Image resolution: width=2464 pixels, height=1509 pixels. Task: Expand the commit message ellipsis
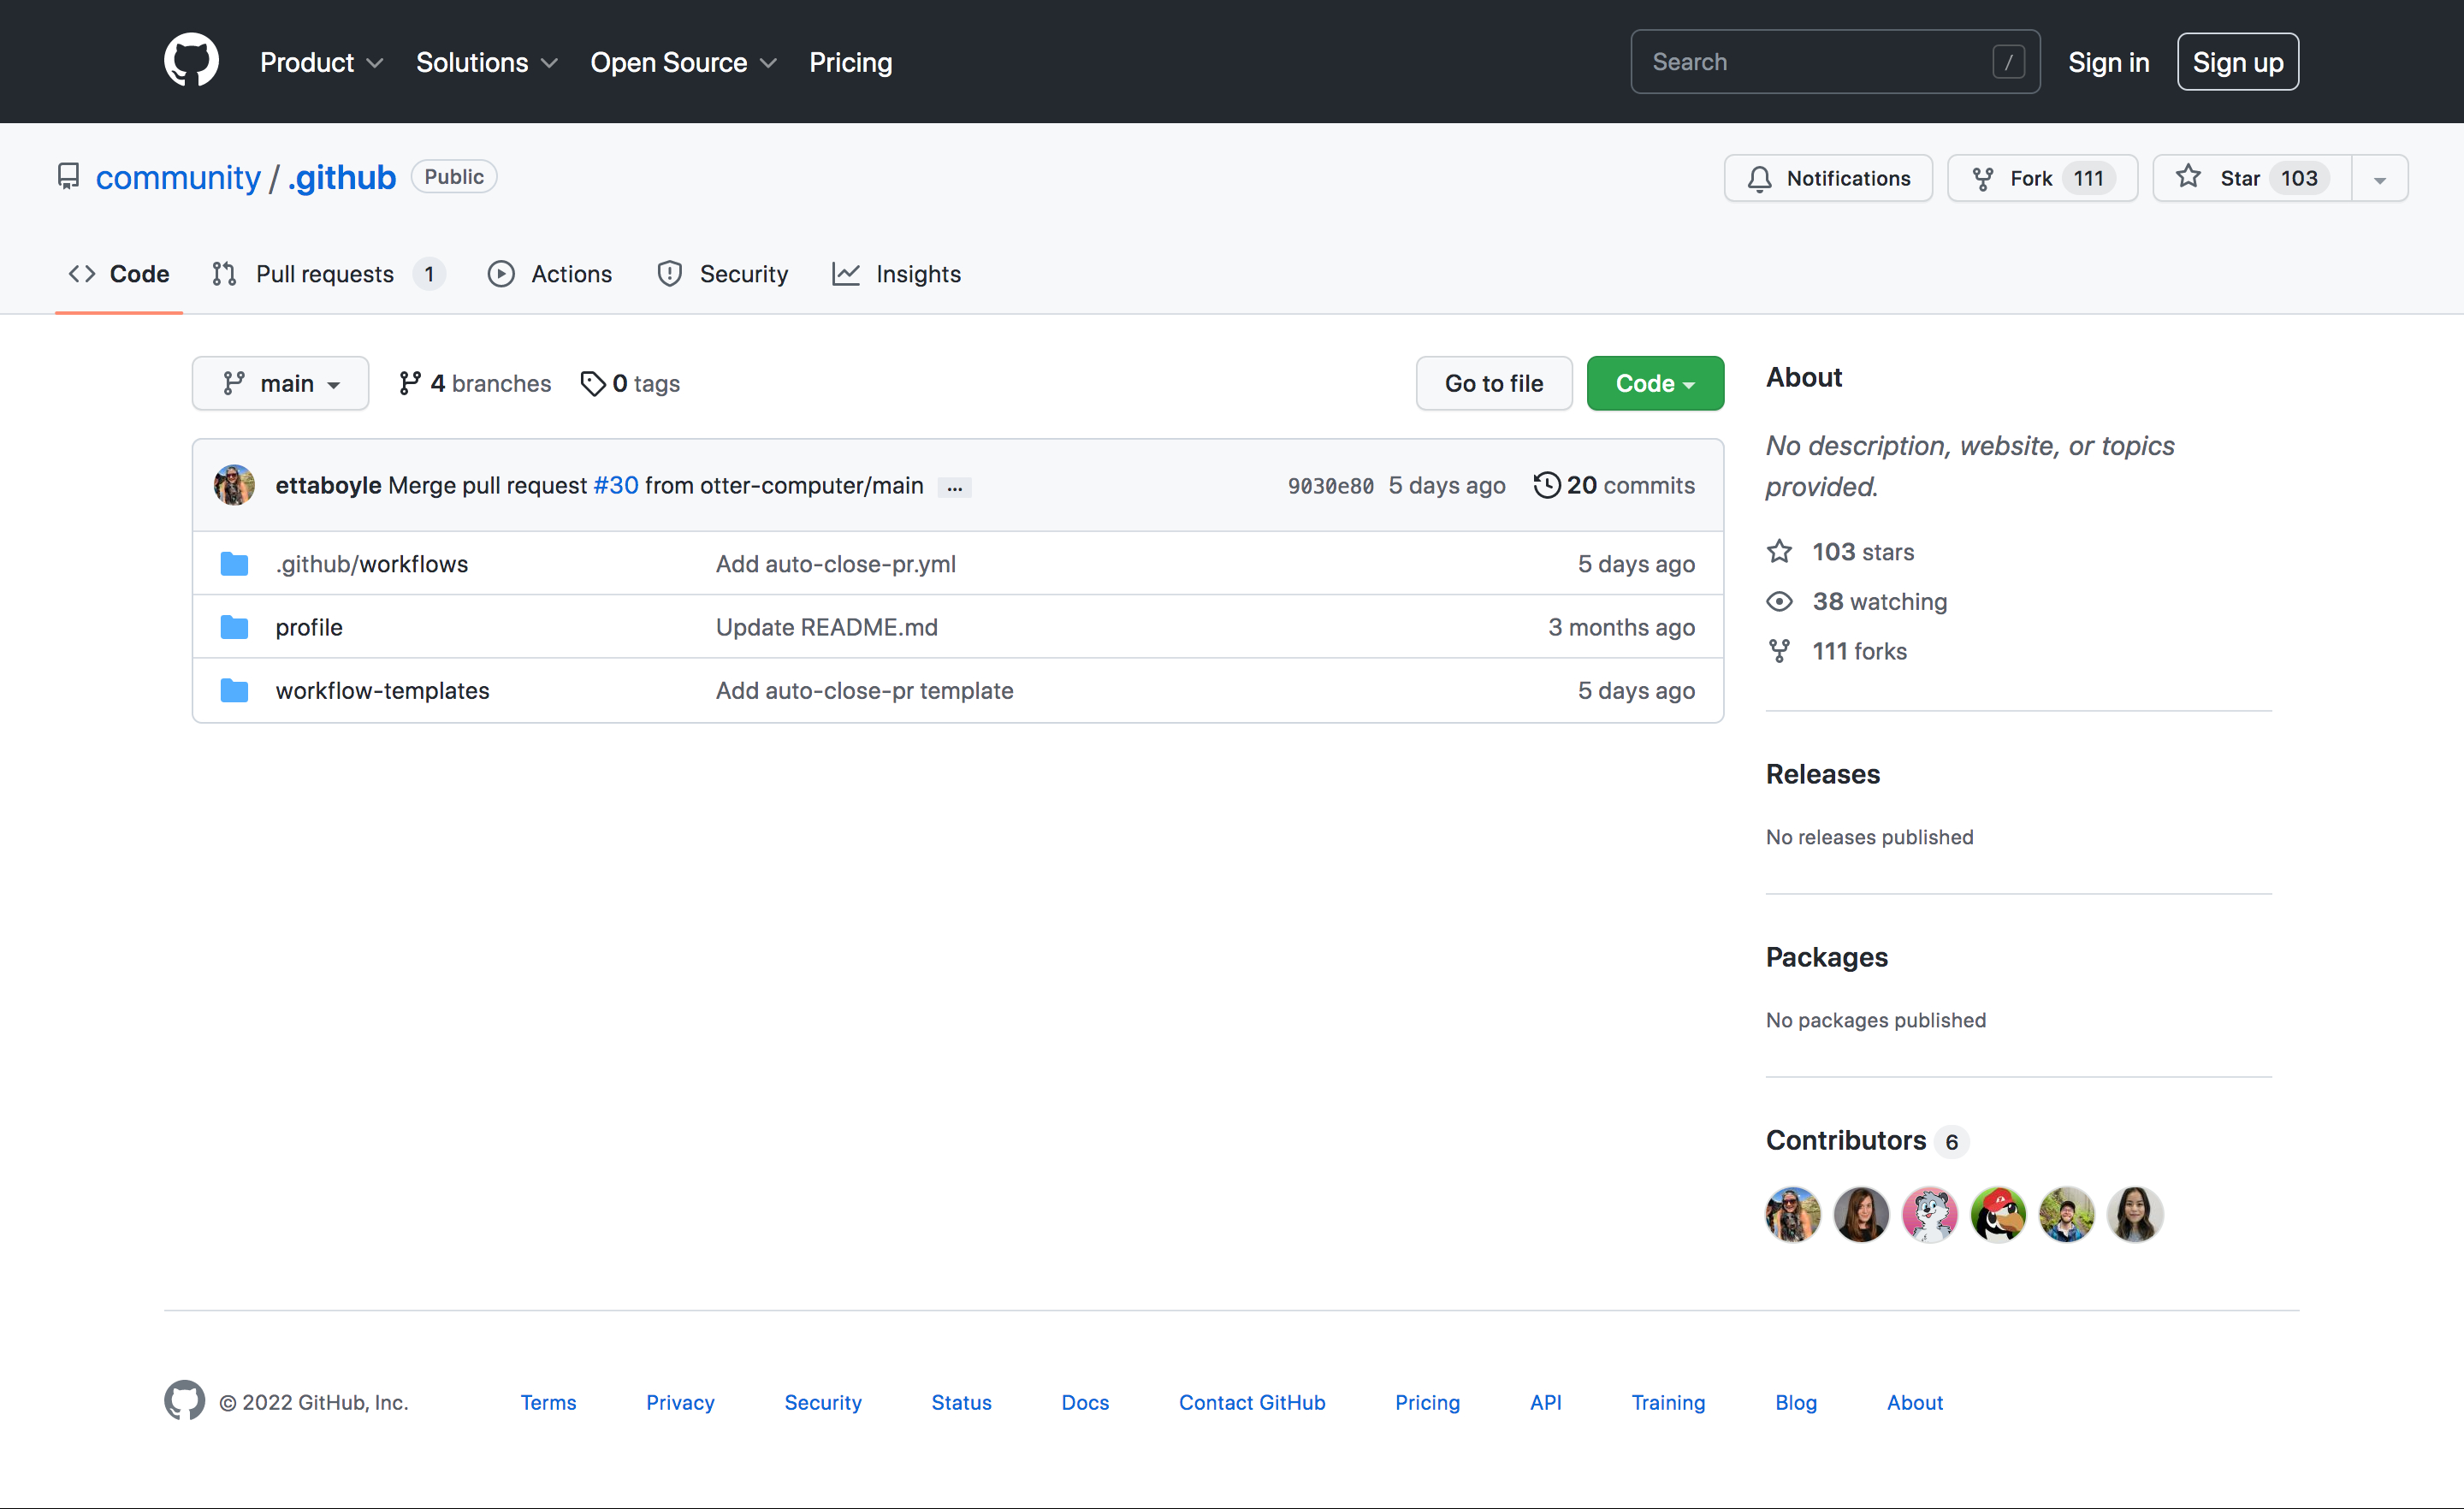[955, 487]
